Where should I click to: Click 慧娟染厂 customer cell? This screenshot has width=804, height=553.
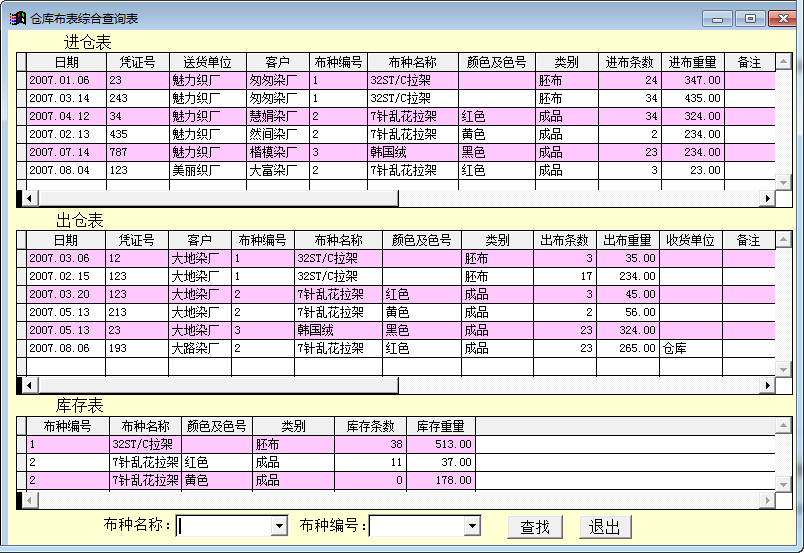tap(278, 116)
